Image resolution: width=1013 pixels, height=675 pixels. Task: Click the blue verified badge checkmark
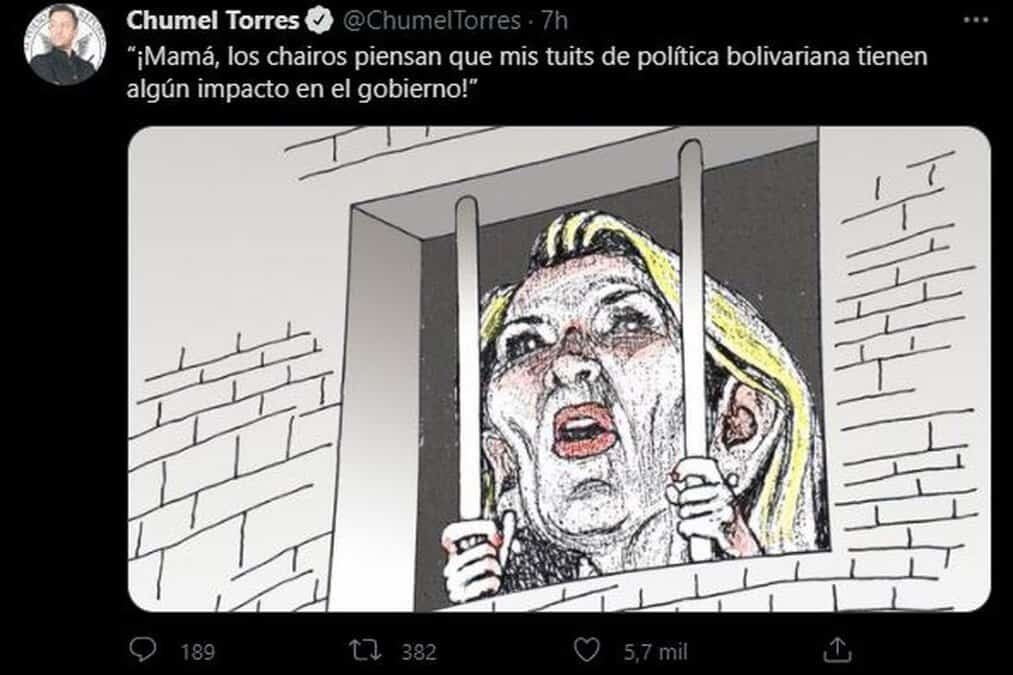point(319,21)
